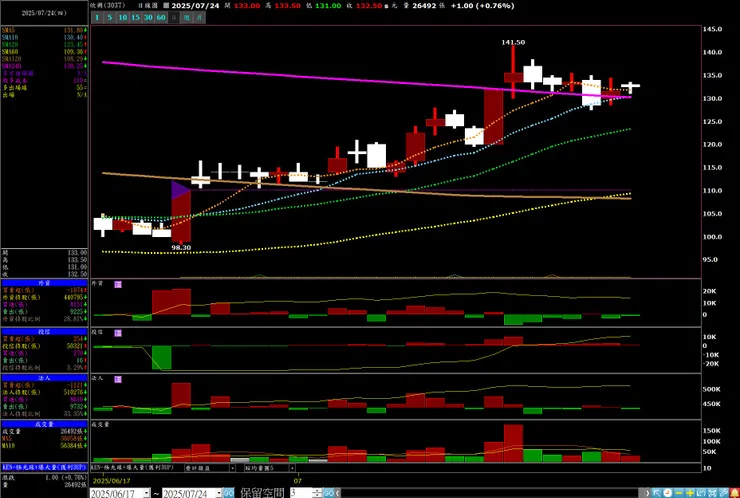Click the GO button next to end date
This screenshot has height=498, width=740.
point(228,493)
